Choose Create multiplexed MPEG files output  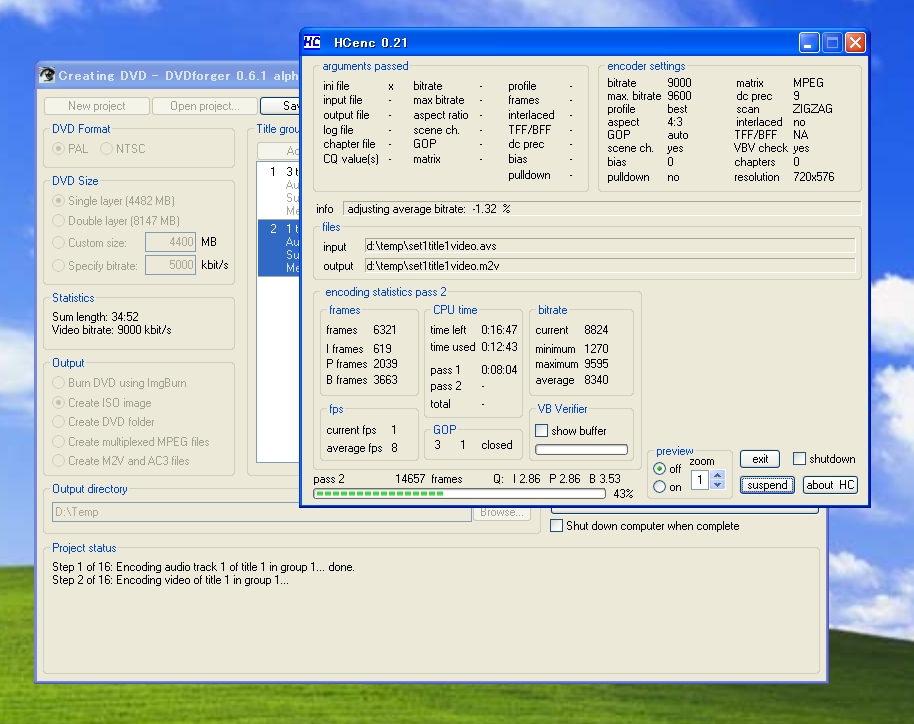(x=58, y=442)
